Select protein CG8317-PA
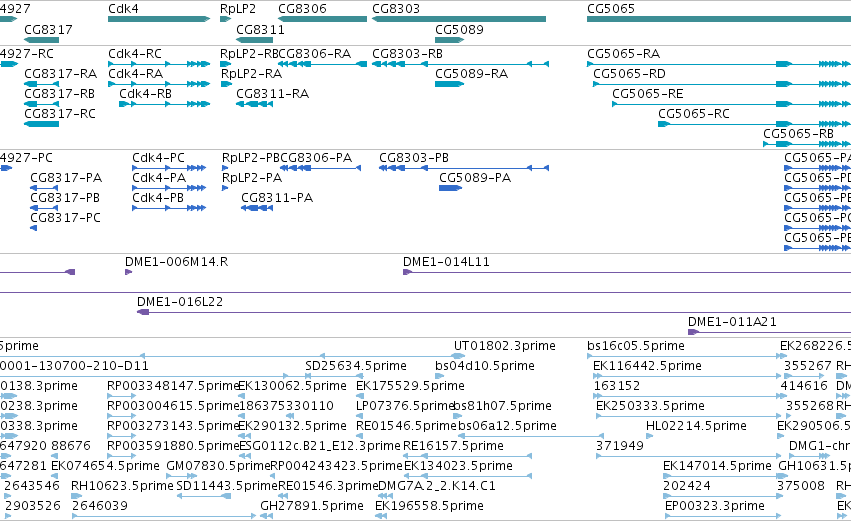Screen dimensions: 851x521 click(x=44, y=188)
